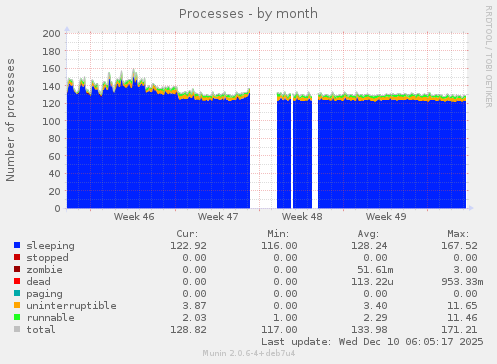This screenshot has width=497, height=364.
Task: Click the y-axis label 100
Action: point(51,121)
